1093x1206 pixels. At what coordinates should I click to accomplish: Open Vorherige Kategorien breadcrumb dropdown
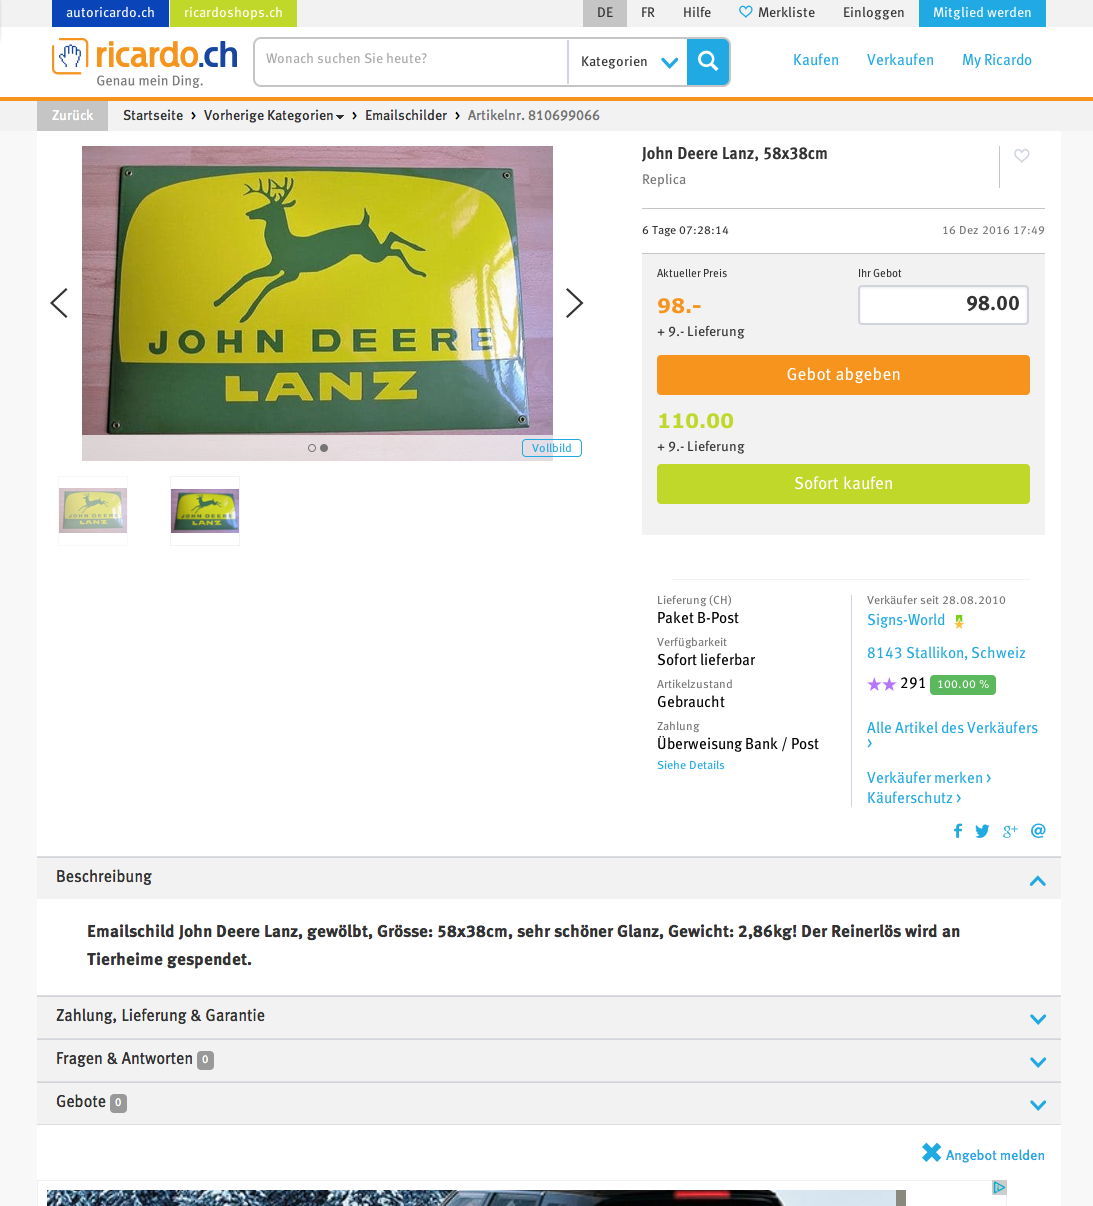273,116
